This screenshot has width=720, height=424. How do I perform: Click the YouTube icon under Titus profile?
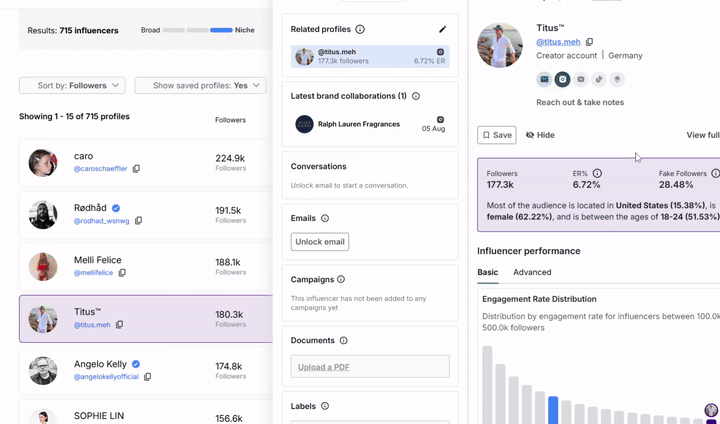click(581, 79)
